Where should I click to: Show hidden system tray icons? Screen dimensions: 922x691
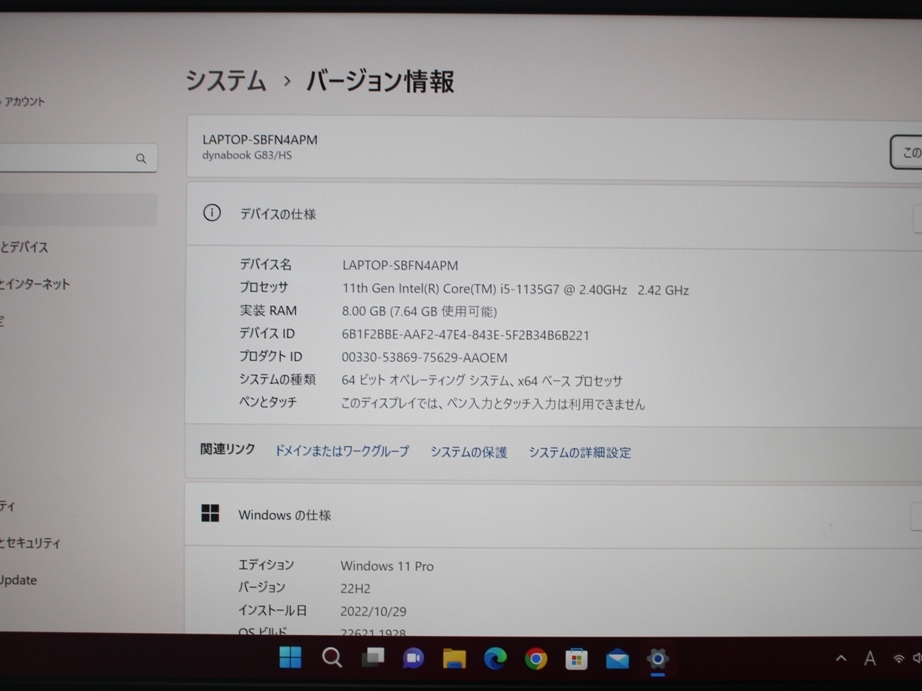841,659
